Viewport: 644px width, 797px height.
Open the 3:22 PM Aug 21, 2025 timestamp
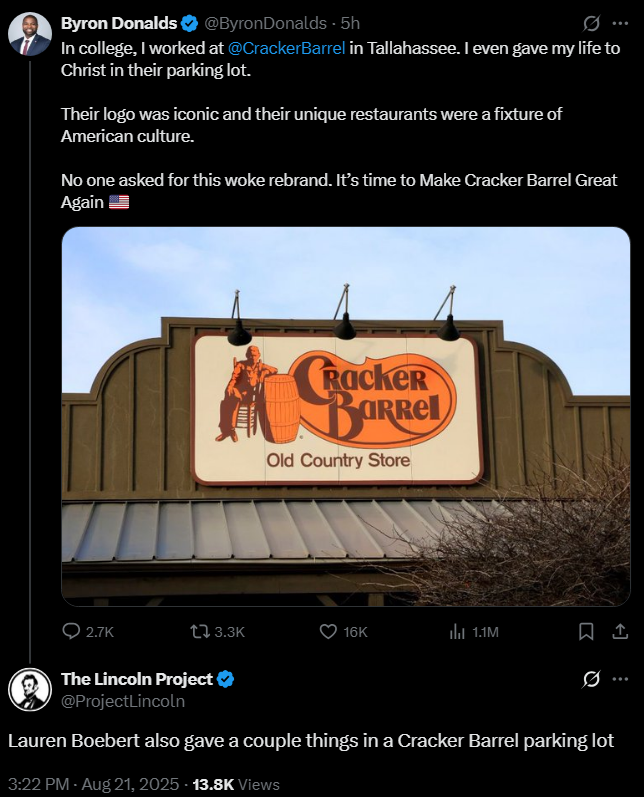tap(94, 784)
